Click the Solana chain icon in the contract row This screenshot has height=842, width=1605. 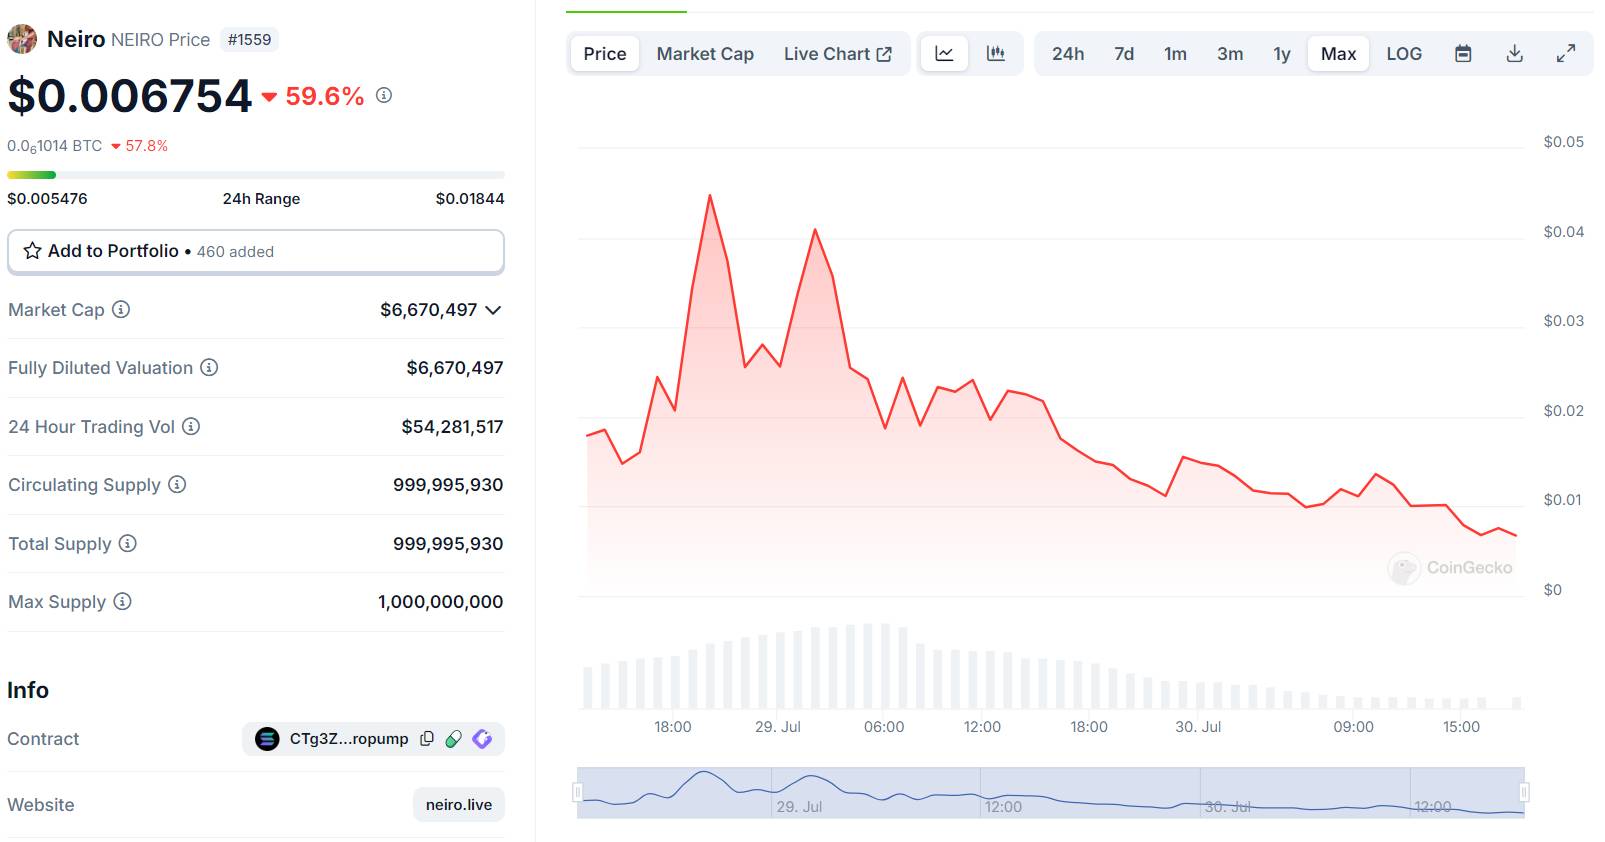pyautogui.click(x=267, y=739)
